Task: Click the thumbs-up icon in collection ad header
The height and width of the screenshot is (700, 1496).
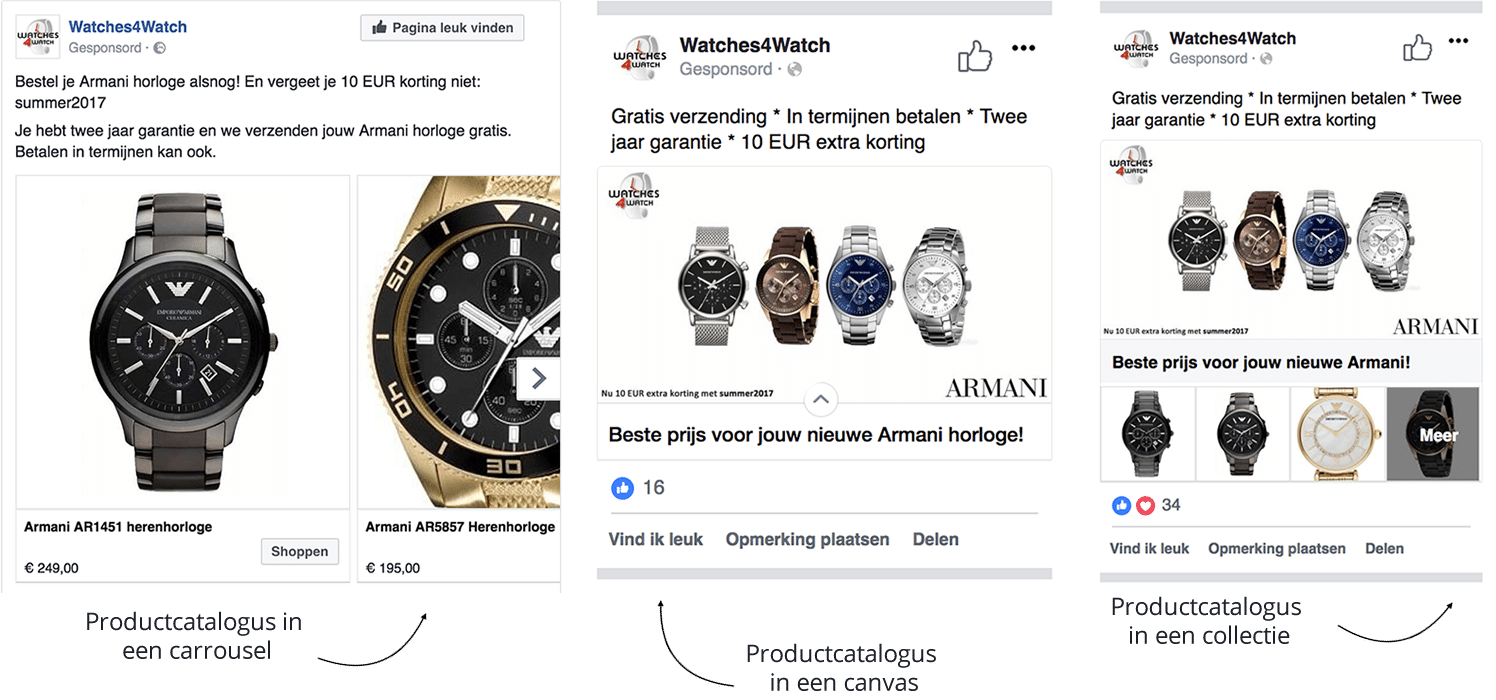Action: [1417, 47]
